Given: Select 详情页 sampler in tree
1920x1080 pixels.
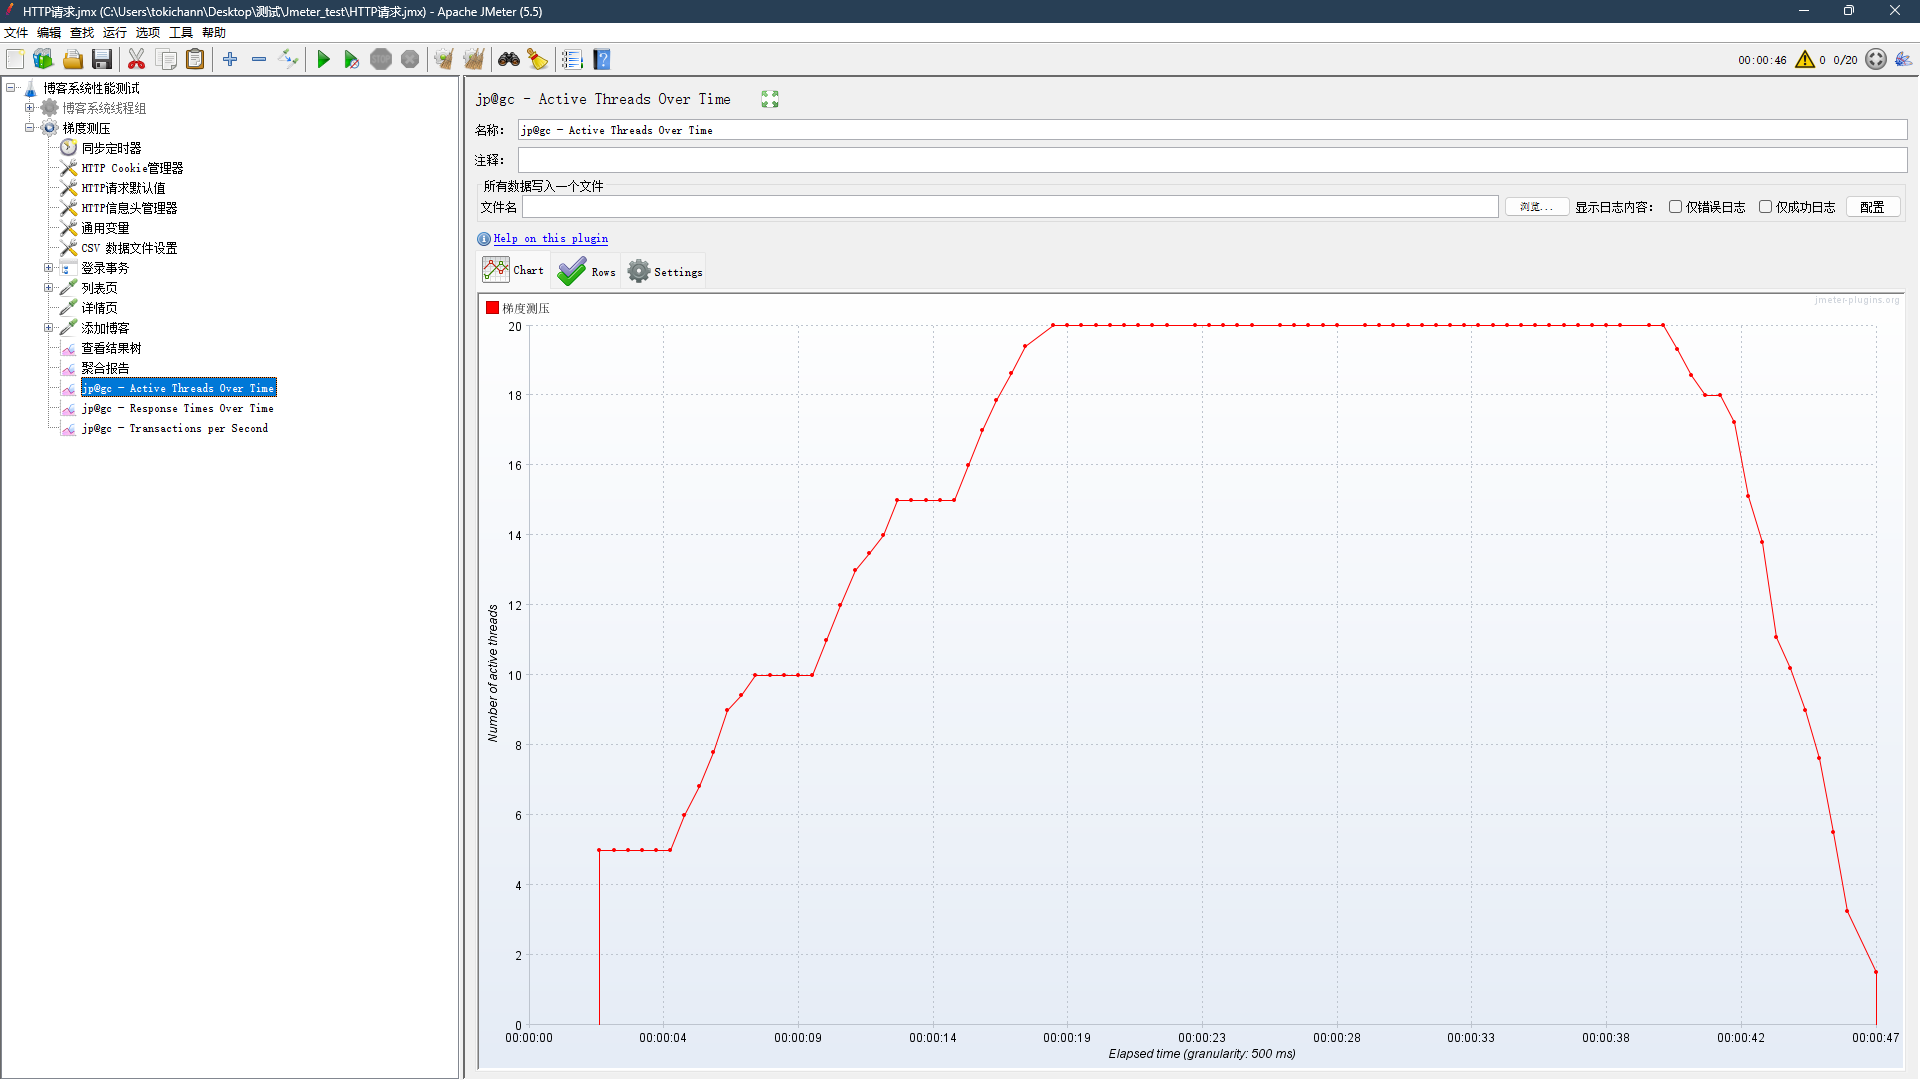Looking at the screenshot, I should 99,308.
